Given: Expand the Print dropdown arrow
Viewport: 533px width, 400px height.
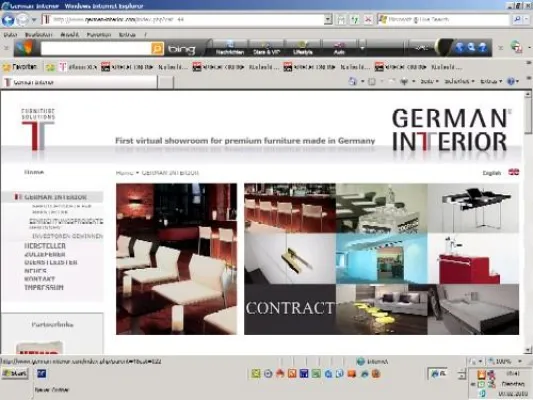Looking at the screenshot, I should coord(413,81).
